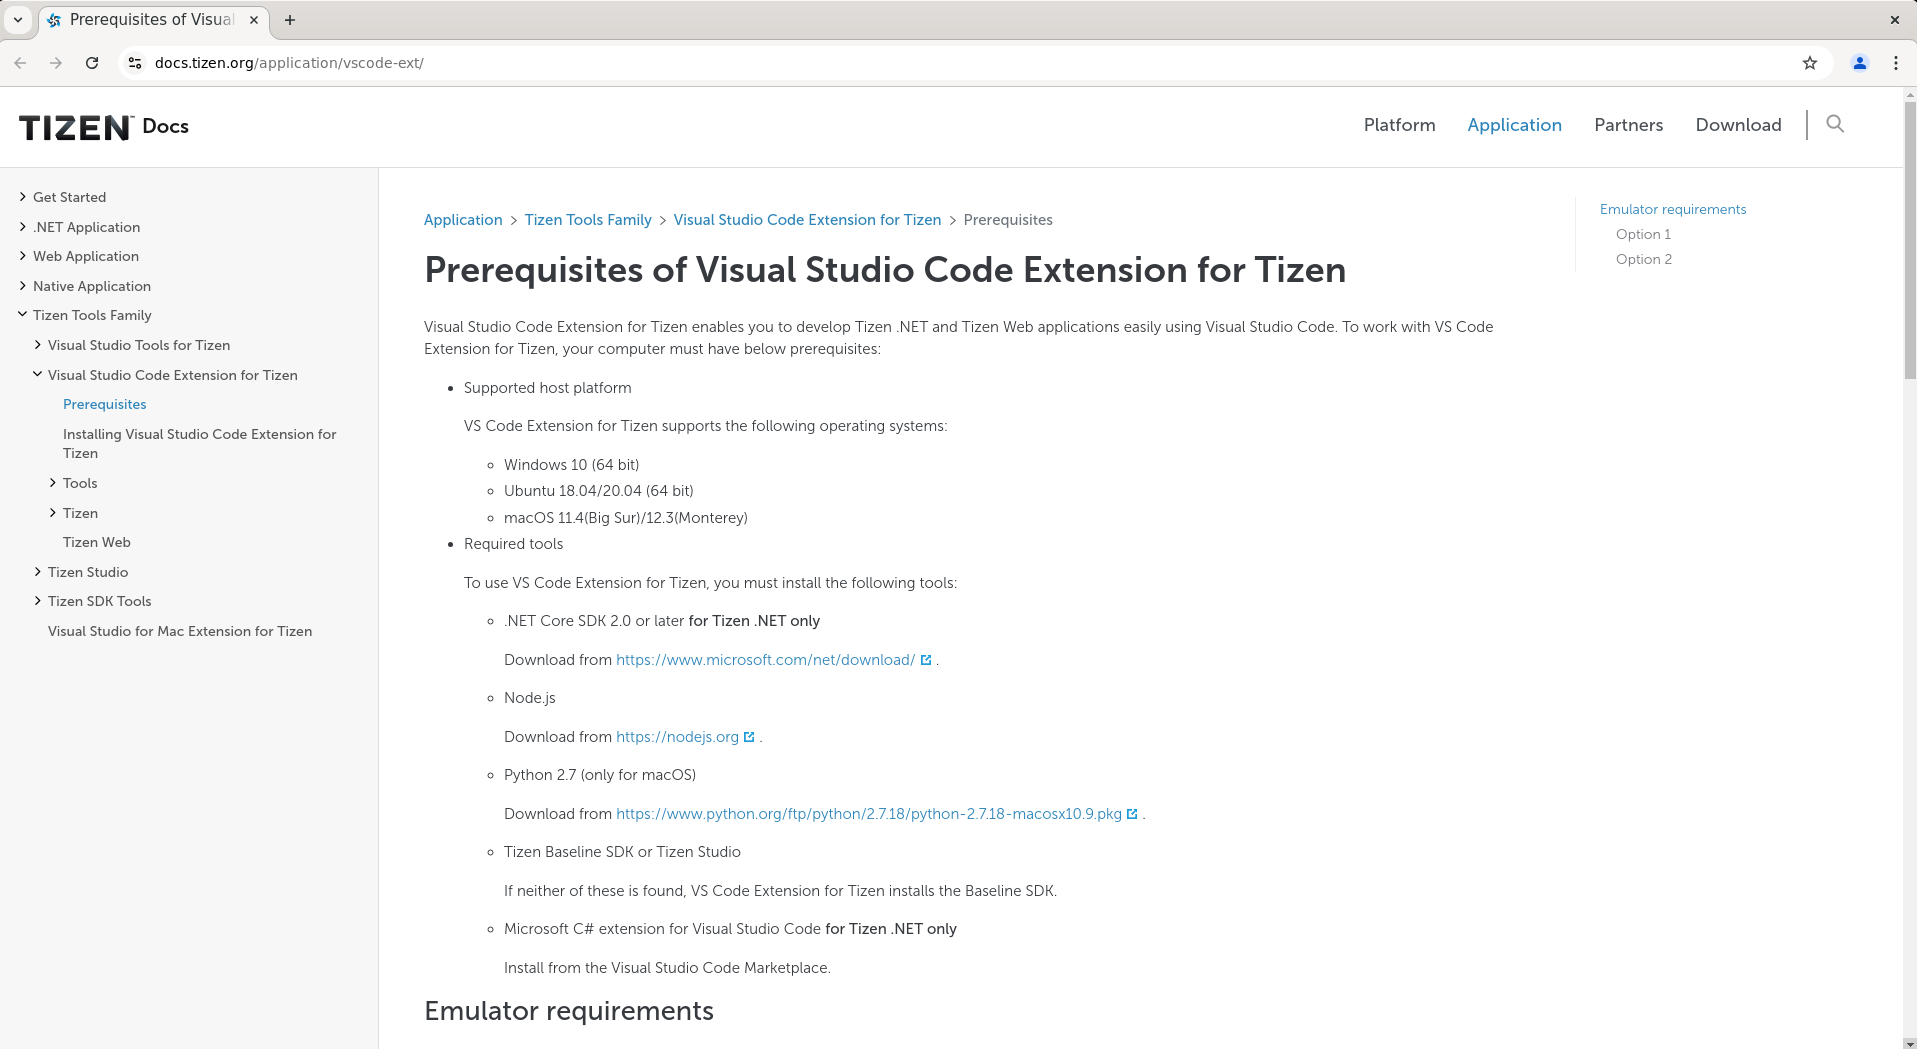
Task: Follow the https://nodejs.org download link
Action: (678, 736)
